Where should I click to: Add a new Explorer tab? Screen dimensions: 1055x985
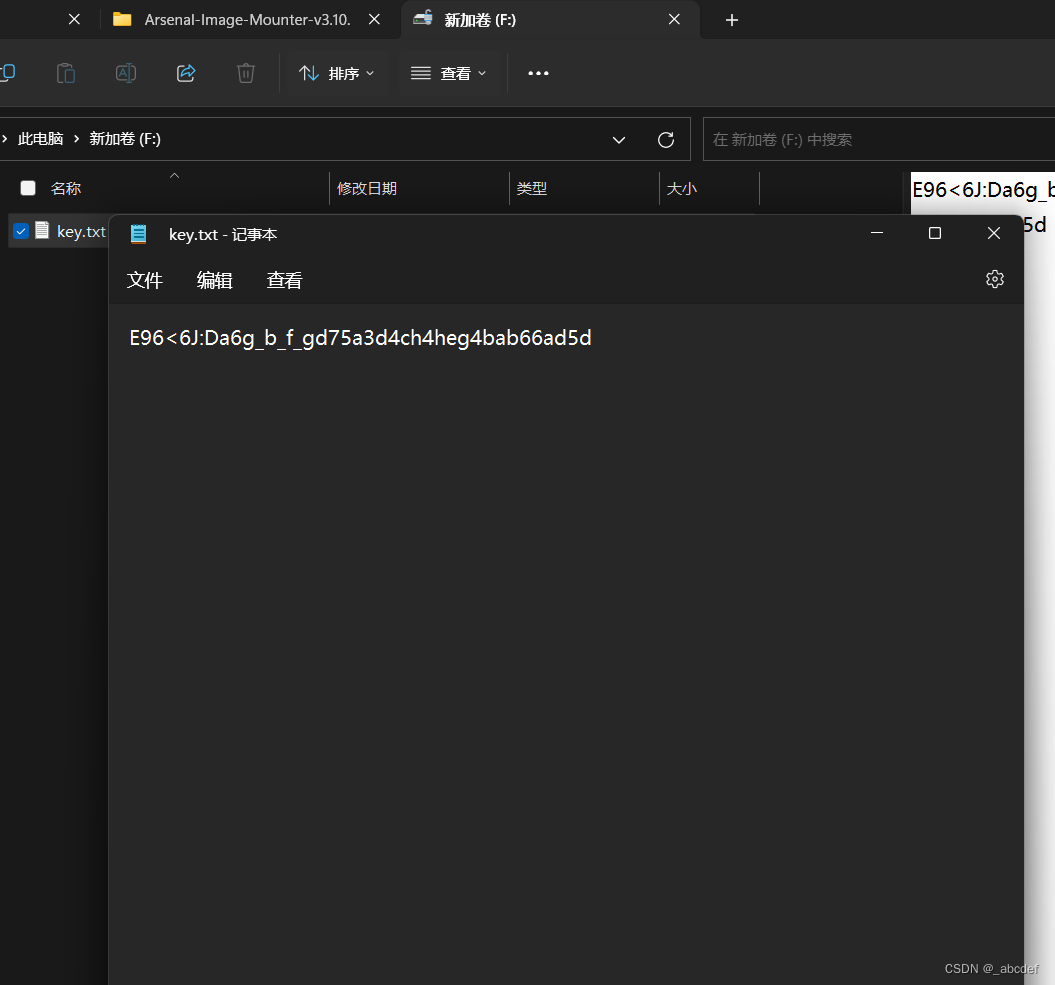coord(732,20)
